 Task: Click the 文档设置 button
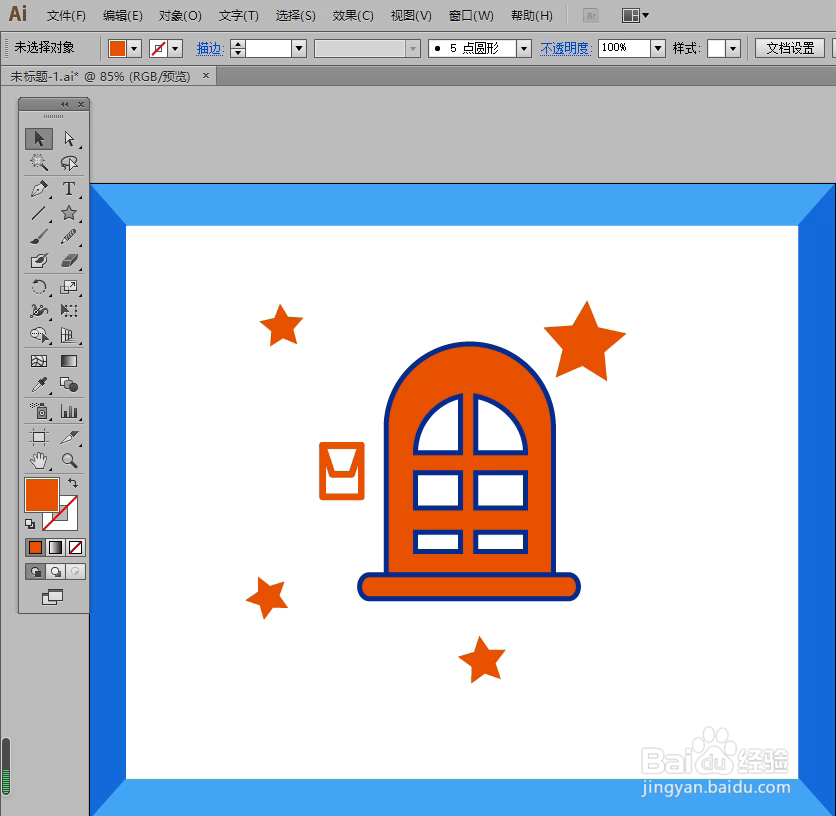pyautogui.click(x=790, y=49)
